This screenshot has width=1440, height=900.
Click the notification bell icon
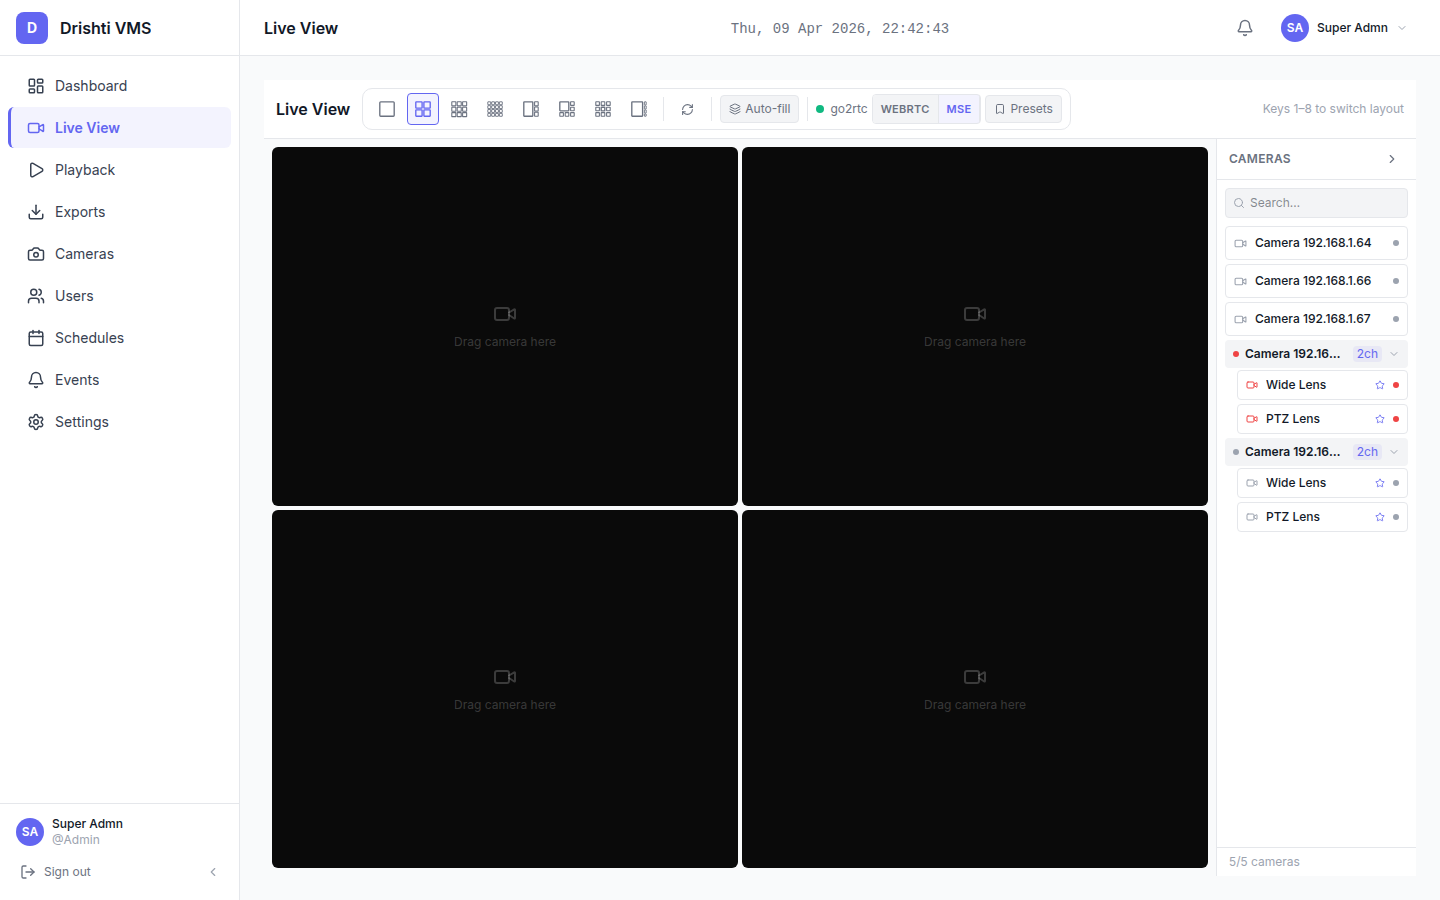click(1244, 27)
